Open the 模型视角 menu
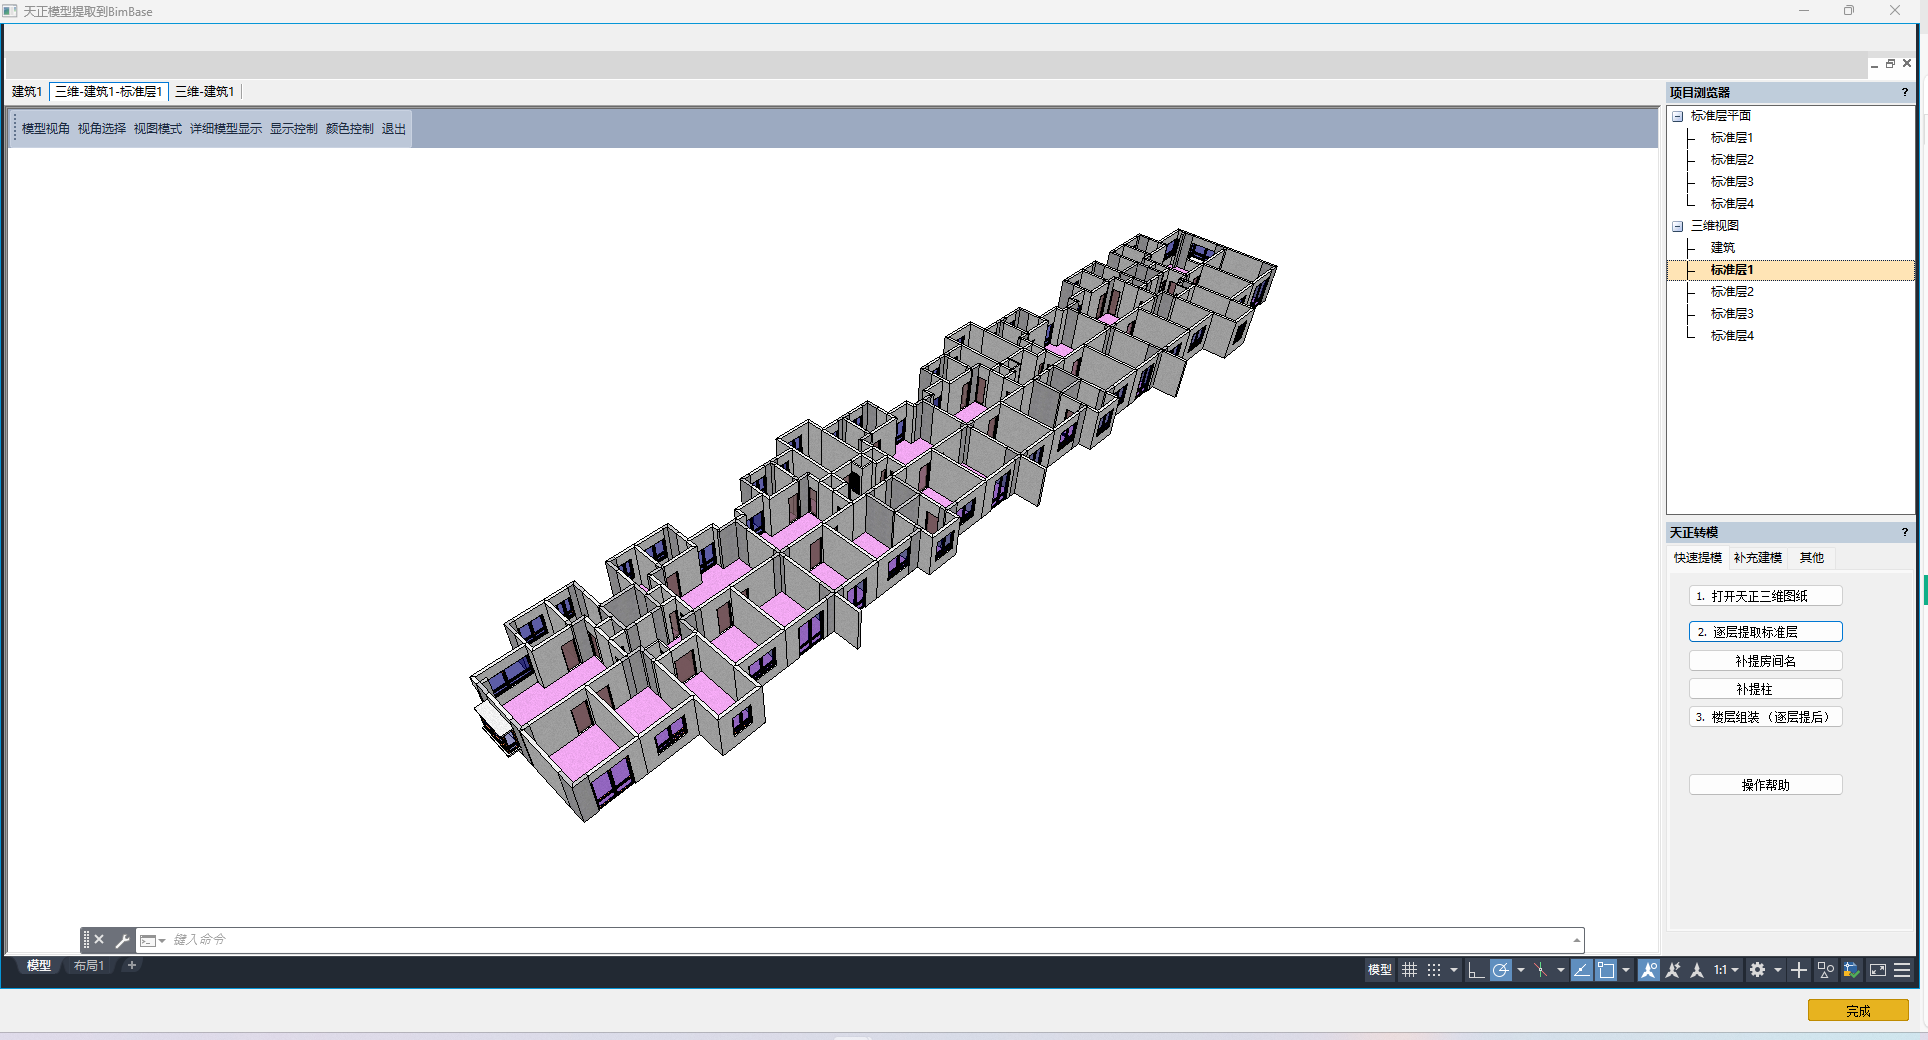This screenshot has width=1928, height=1040. (x=46, y=129)
